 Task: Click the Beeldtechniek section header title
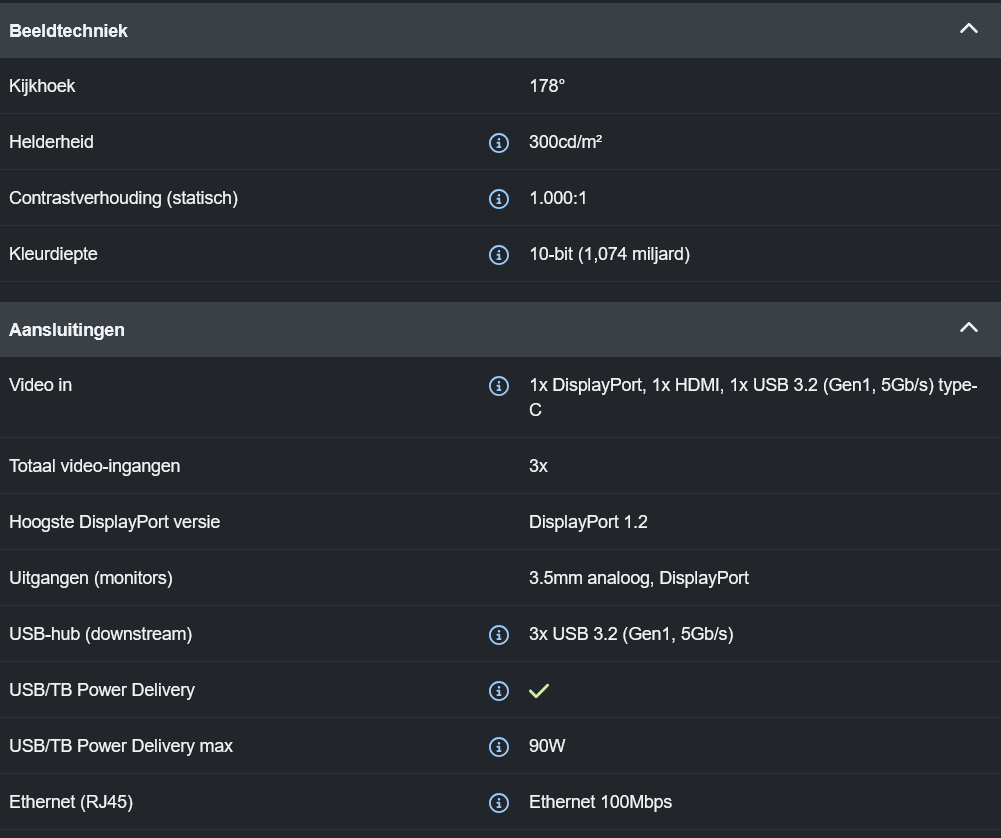tap(68, 31)
